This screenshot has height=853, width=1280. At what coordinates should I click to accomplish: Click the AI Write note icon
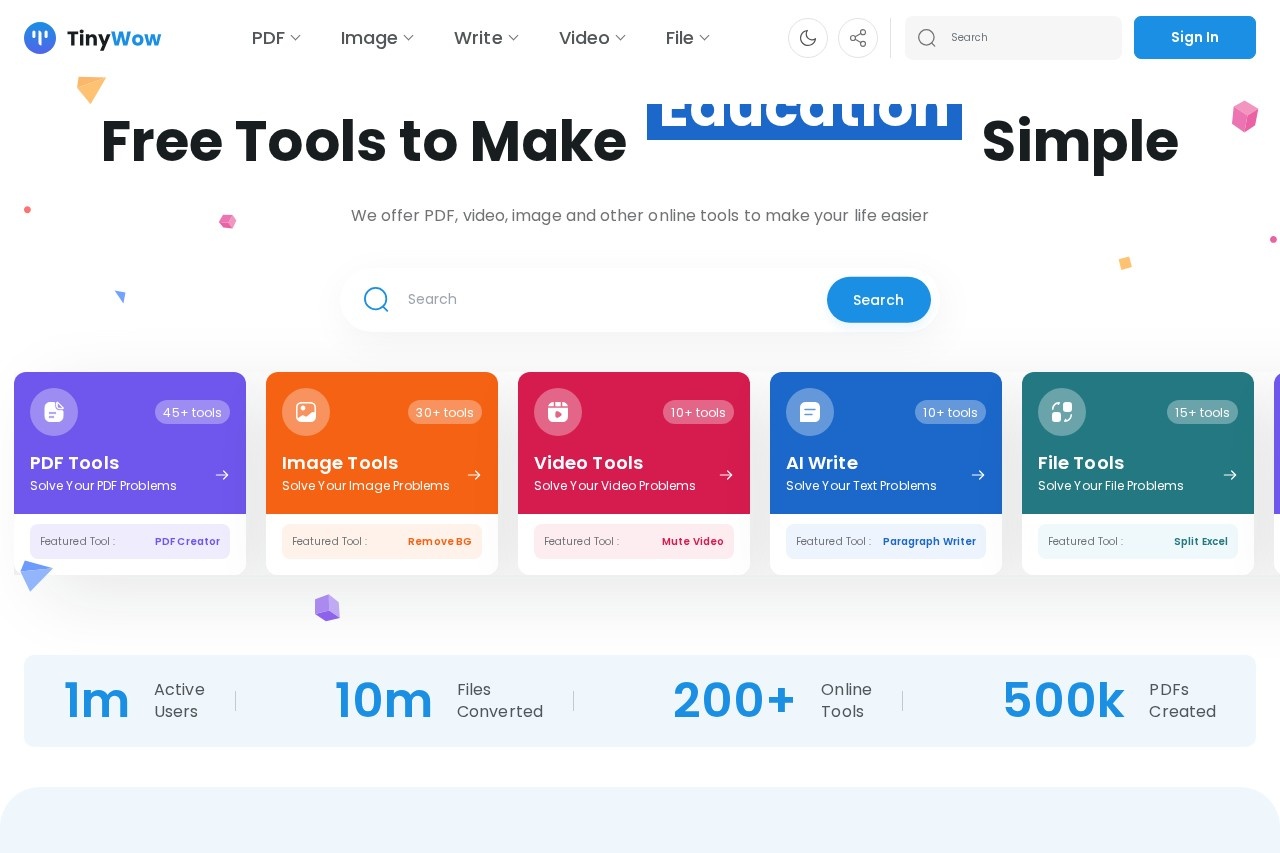pos(810,412)
